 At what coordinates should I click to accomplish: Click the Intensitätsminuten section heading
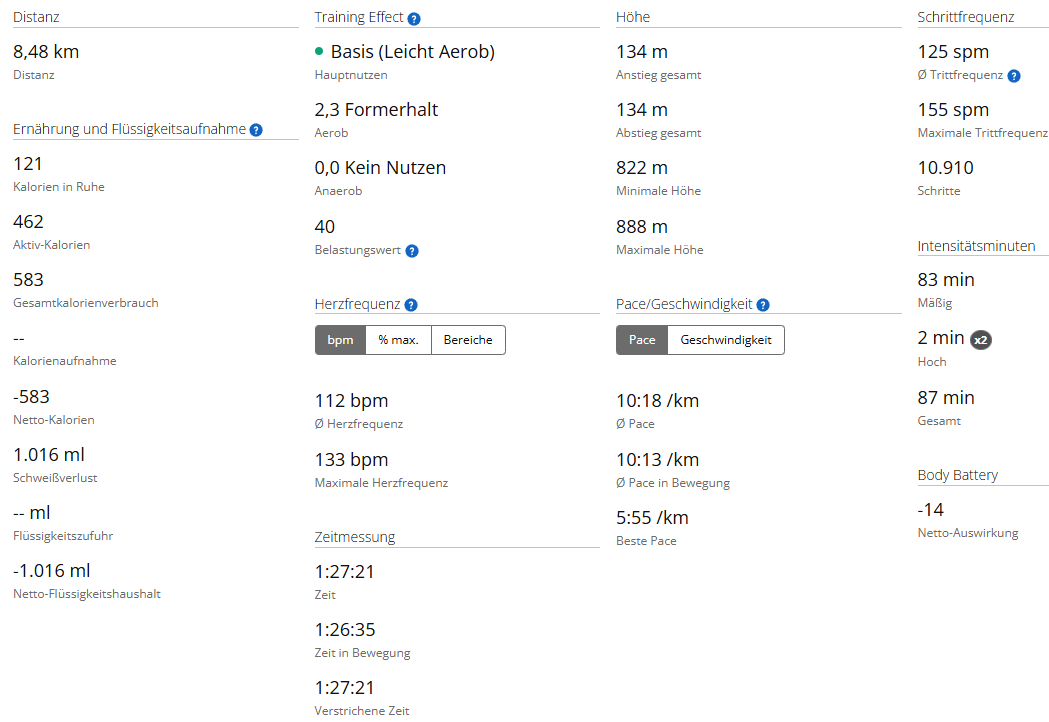click(977, 246)
